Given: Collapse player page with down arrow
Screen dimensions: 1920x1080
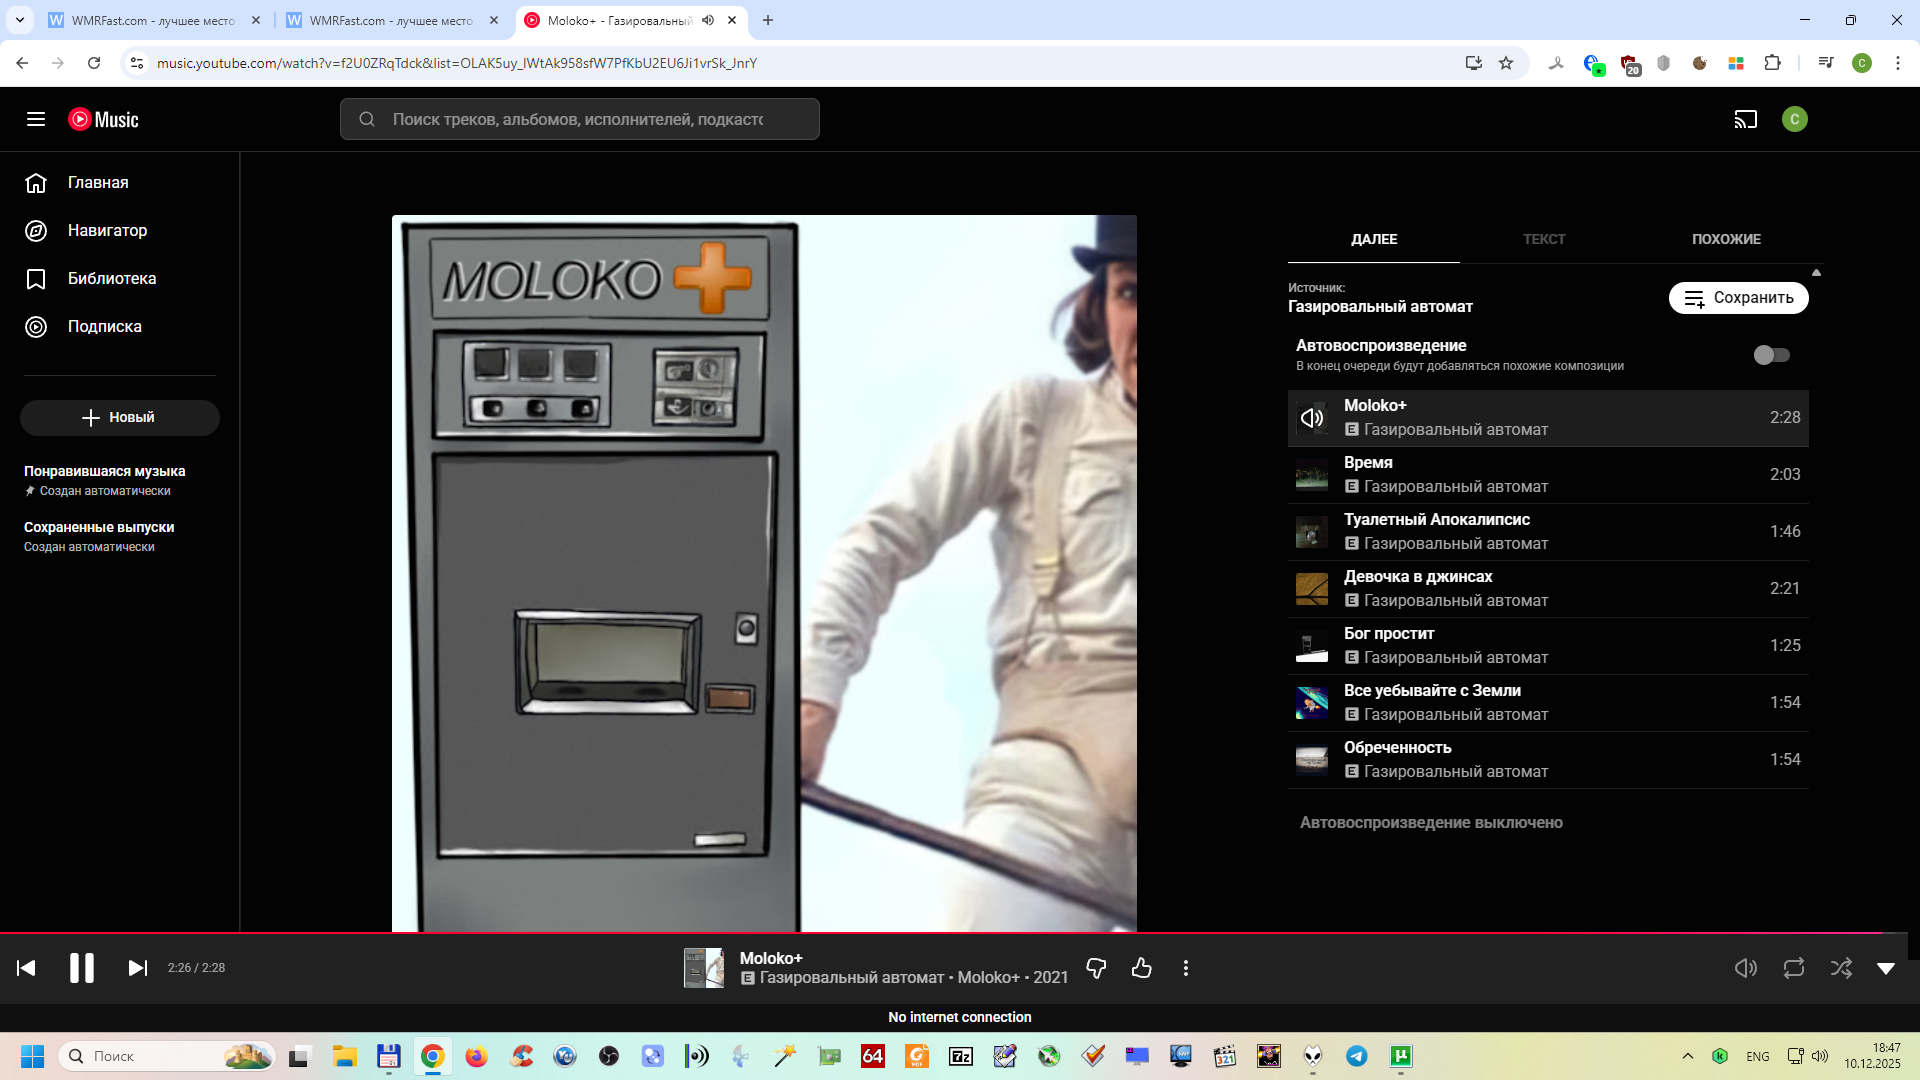Looking at the screenshot, I should tap(1886, 968).
